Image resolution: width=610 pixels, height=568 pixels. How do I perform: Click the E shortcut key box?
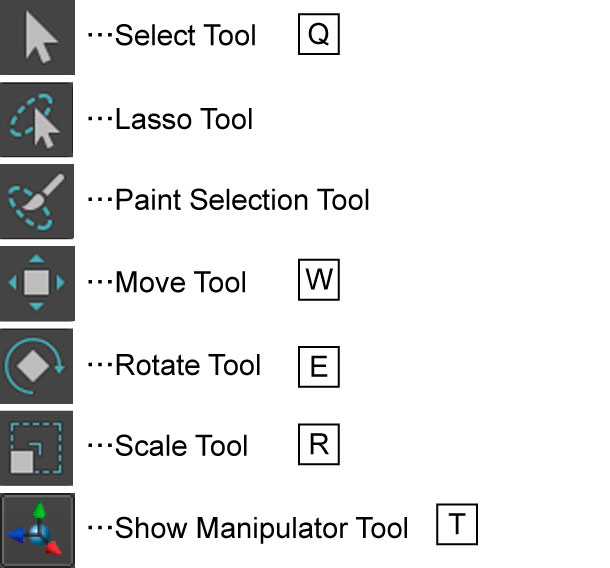point(319,367)
